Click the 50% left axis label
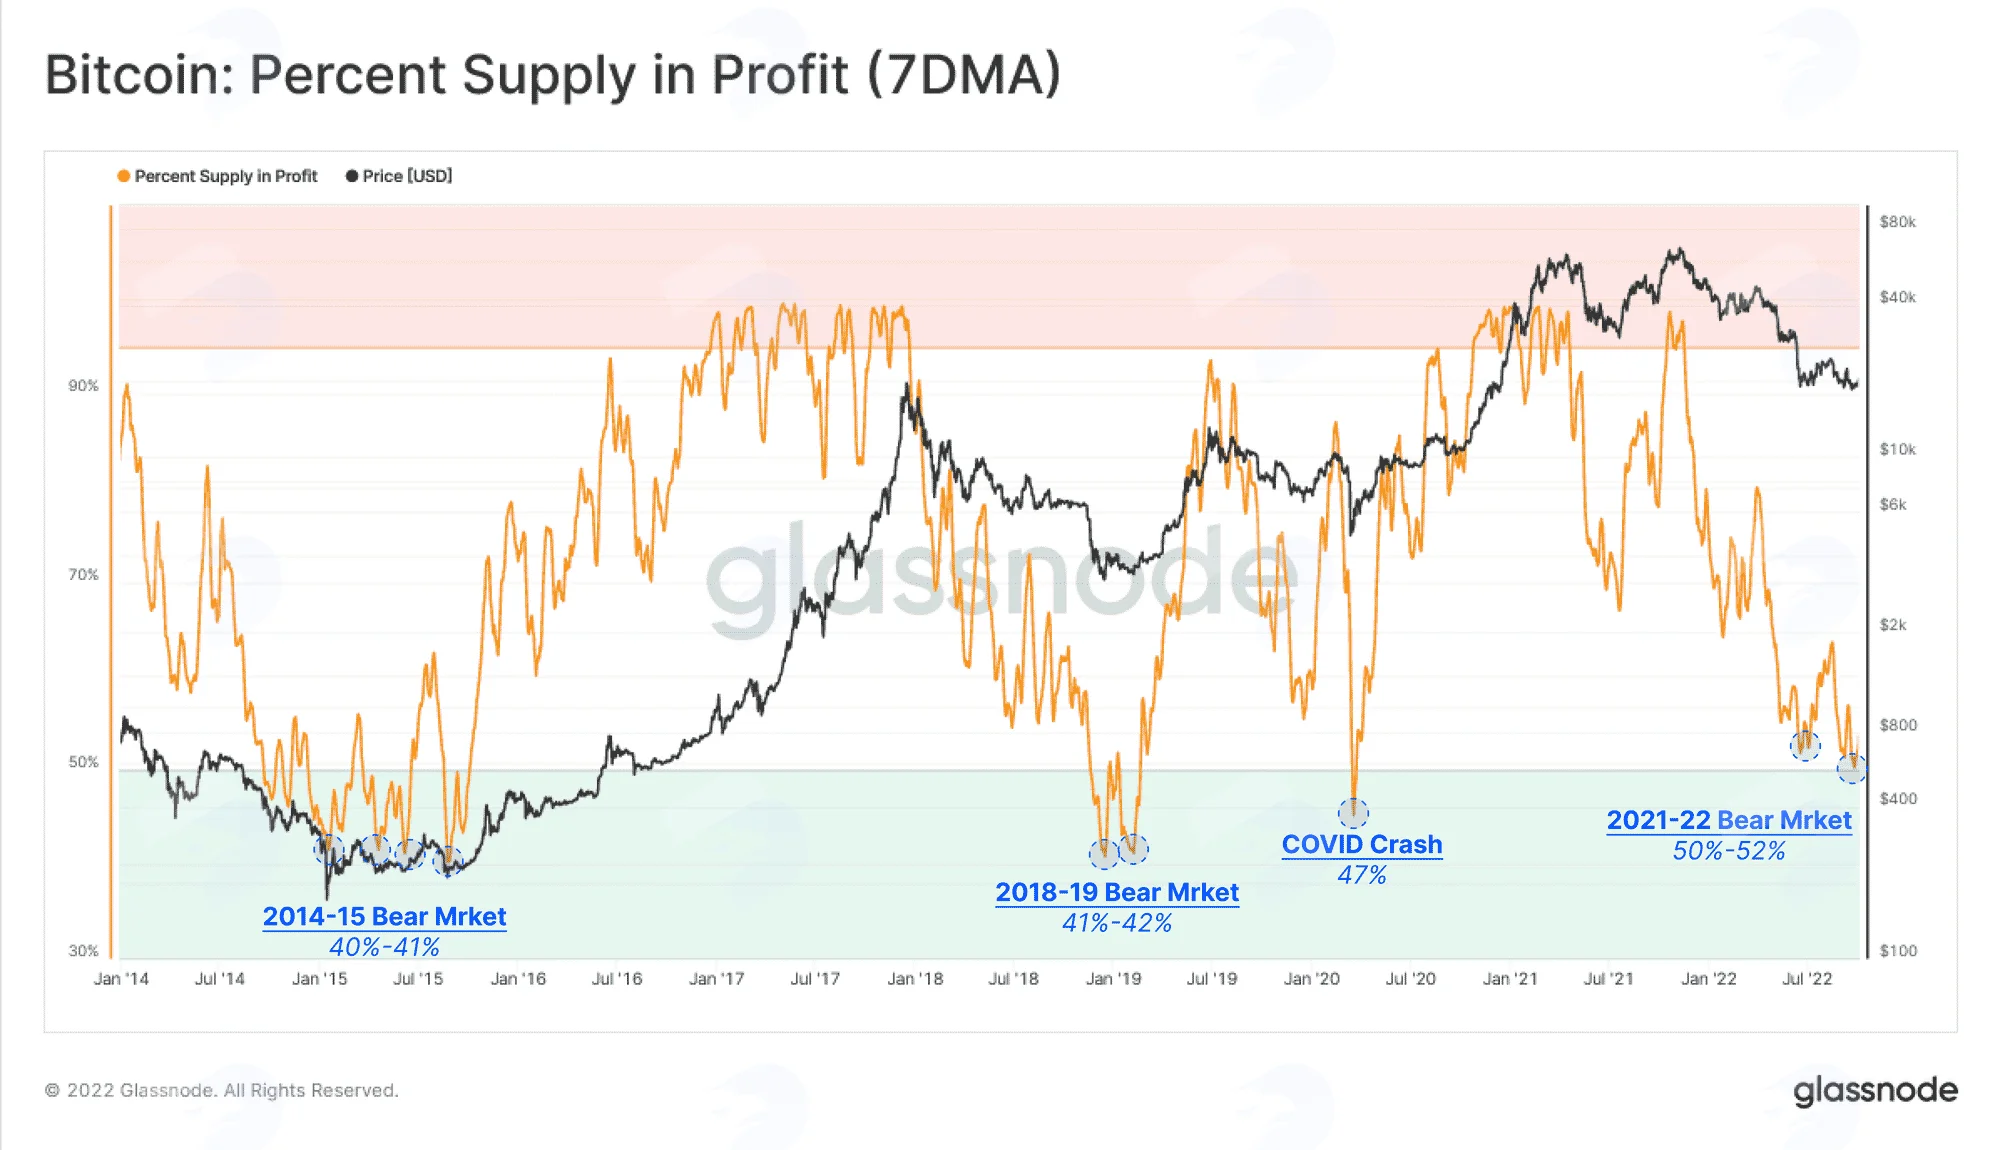The height and width of the screenshot is (1150, 2000). tap(84, 762)
